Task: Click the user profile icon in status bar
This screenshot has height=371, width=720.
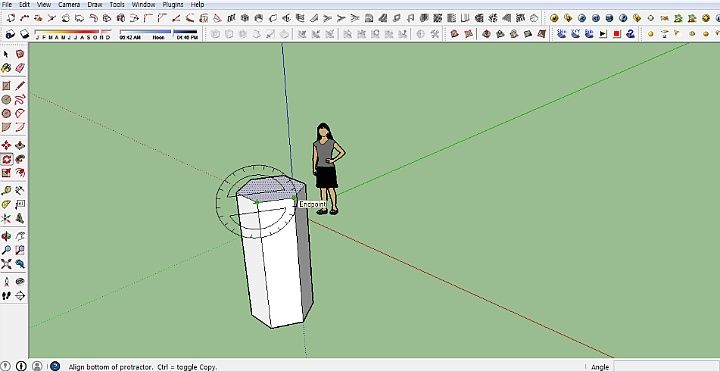Action: click(37, 366)
